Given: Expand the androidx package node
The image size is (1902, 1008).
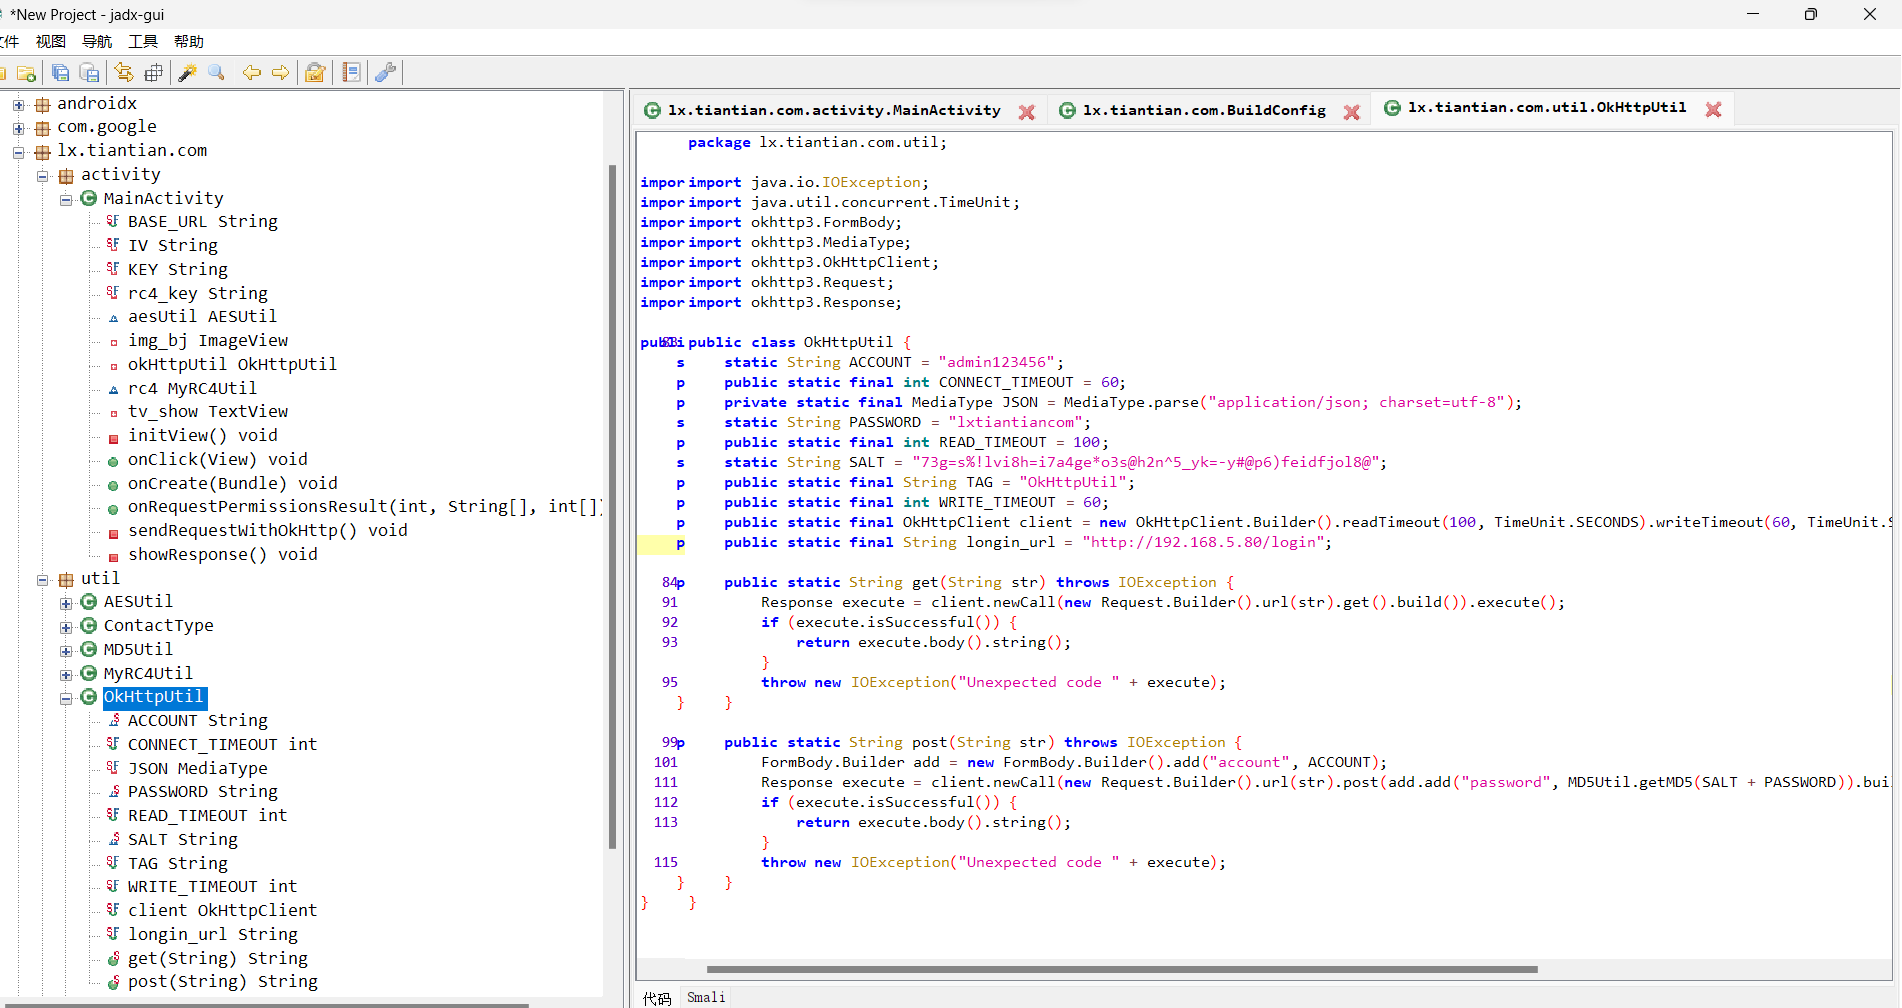Looking at the screenshot, I should (18, 104).
